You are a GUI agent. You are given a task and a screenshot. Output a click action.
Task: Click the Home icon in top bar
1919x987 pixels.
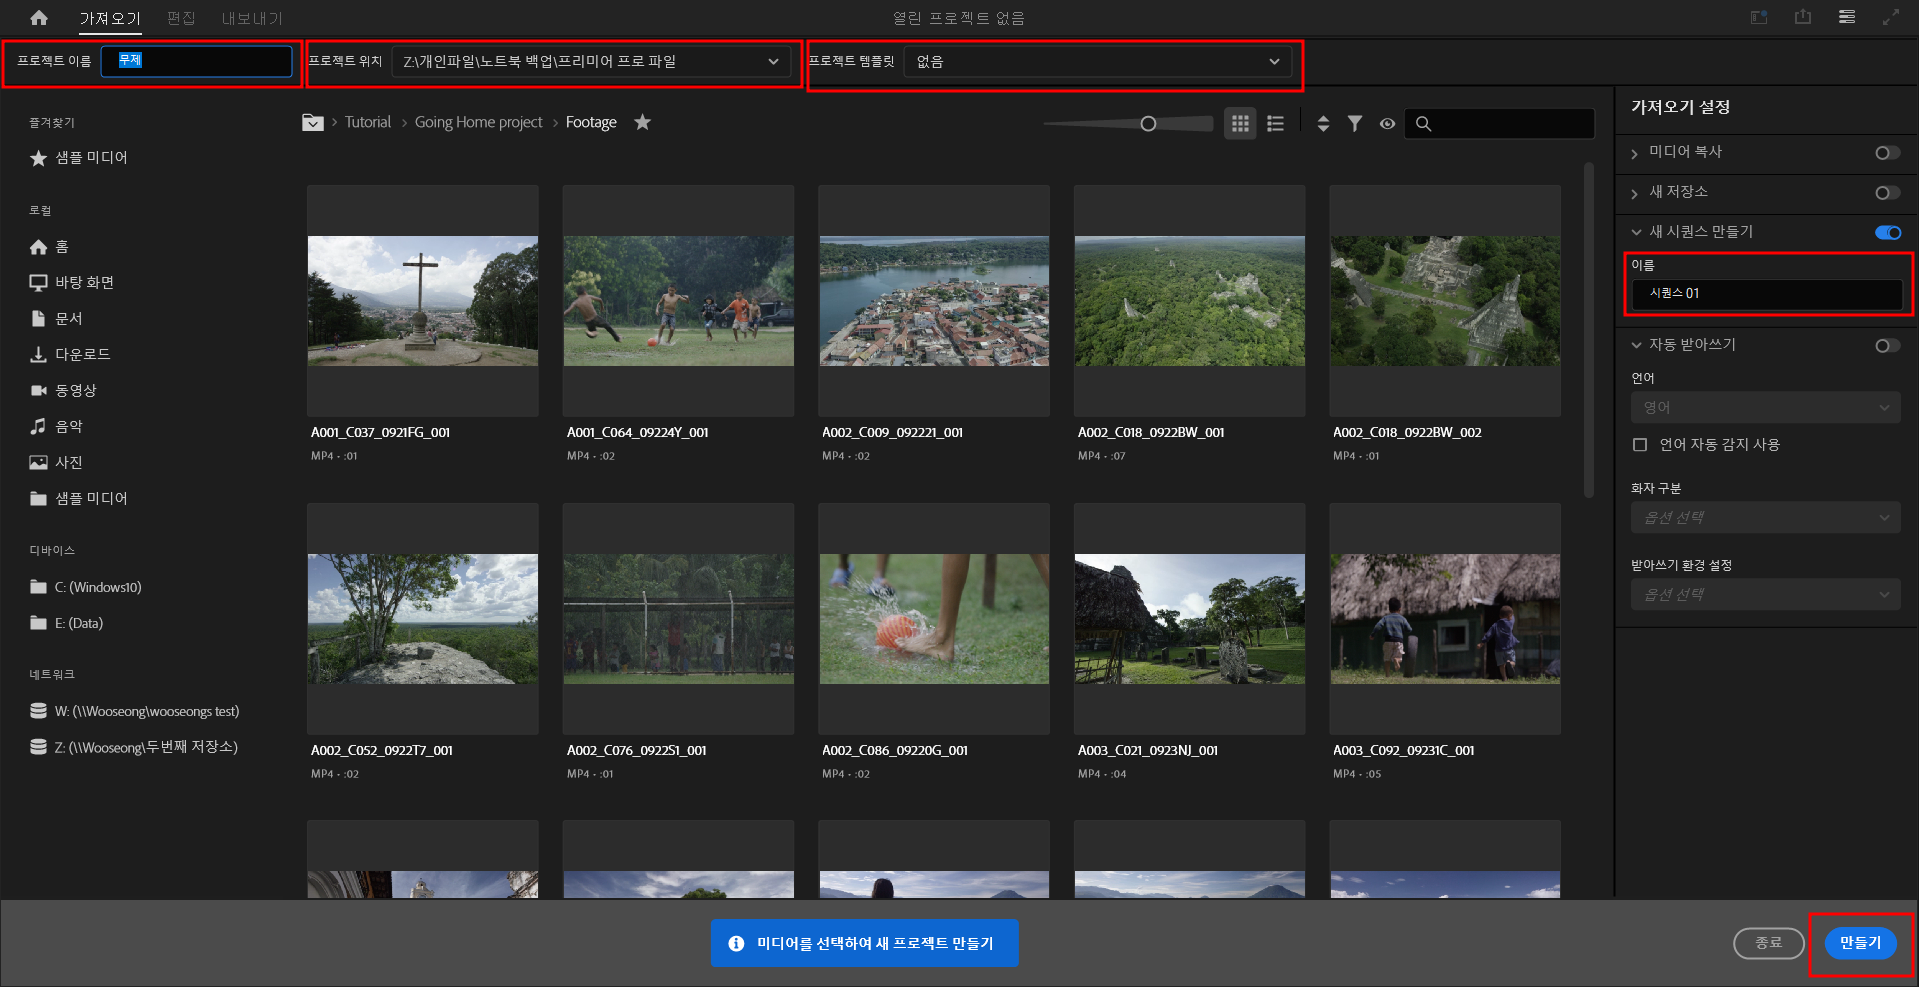[39, 18]
